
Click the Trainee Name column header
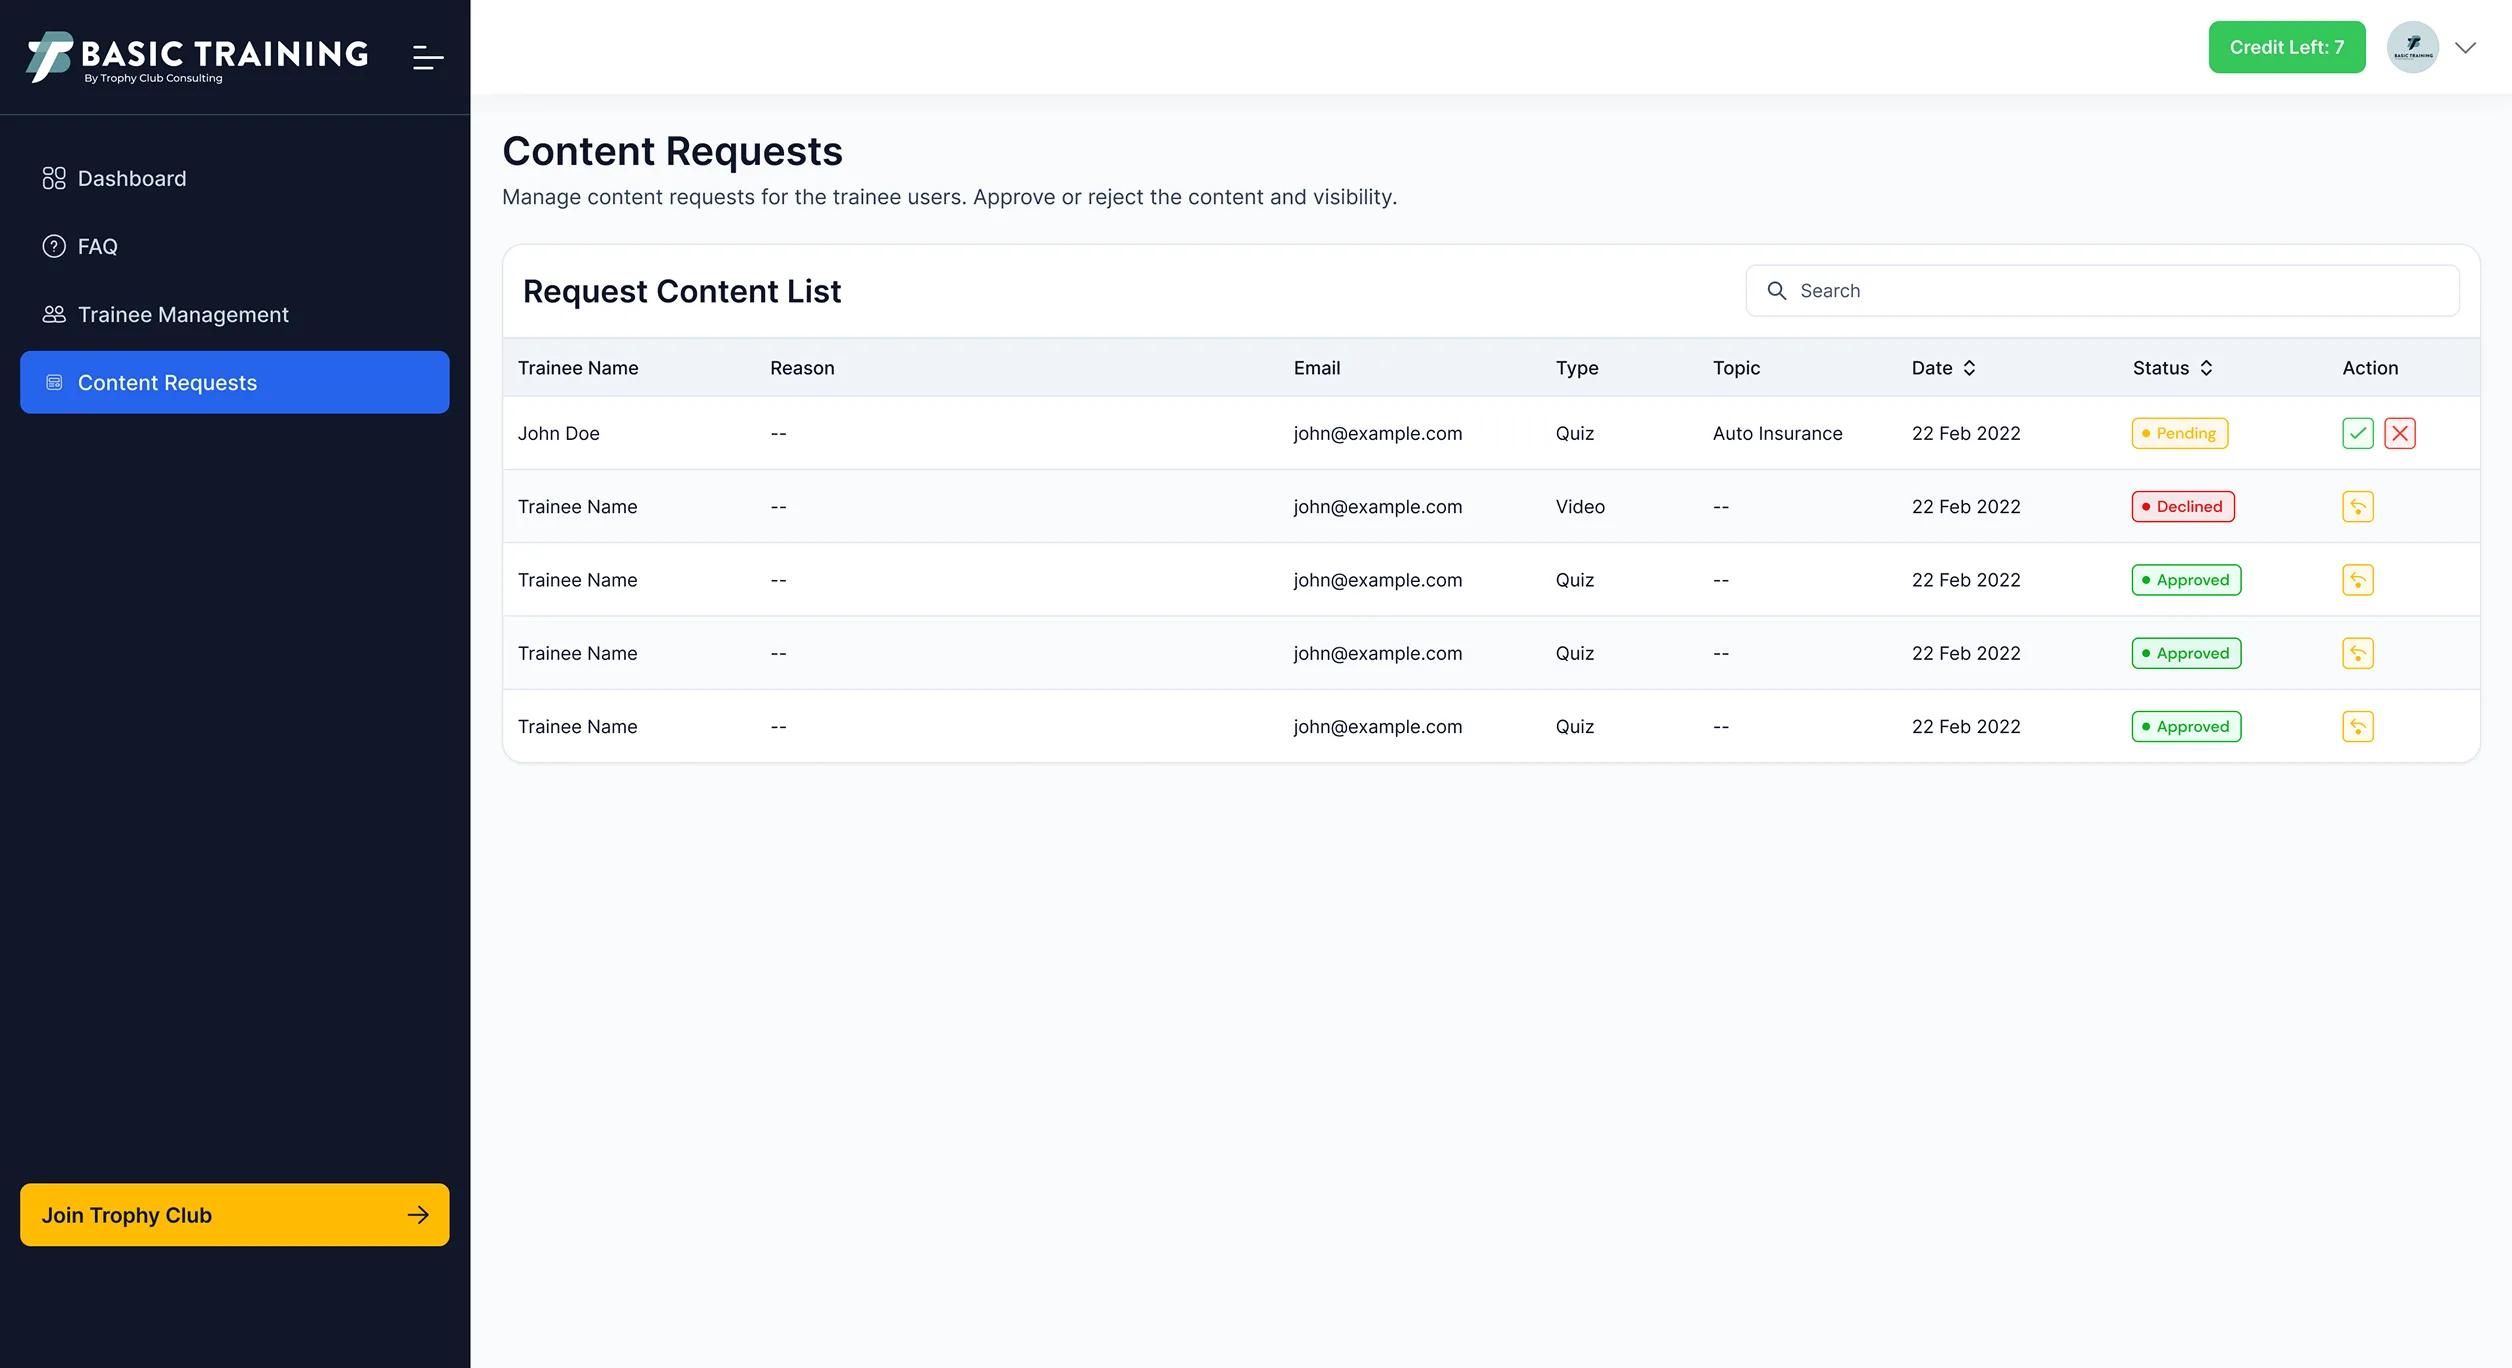[x=578, y=368]
